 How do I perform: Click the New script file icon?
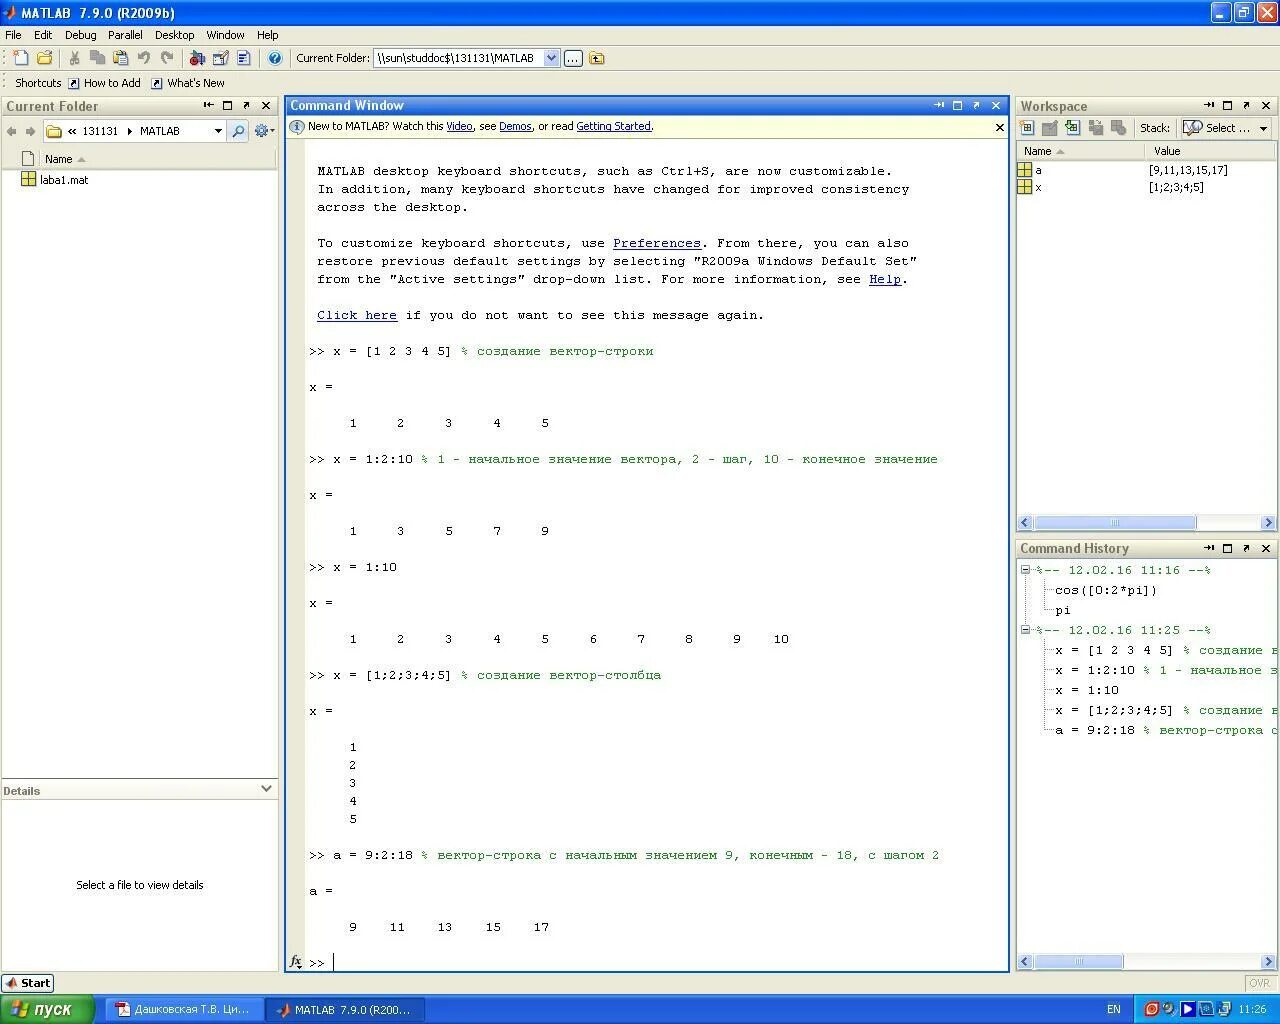tap(20, 58)
